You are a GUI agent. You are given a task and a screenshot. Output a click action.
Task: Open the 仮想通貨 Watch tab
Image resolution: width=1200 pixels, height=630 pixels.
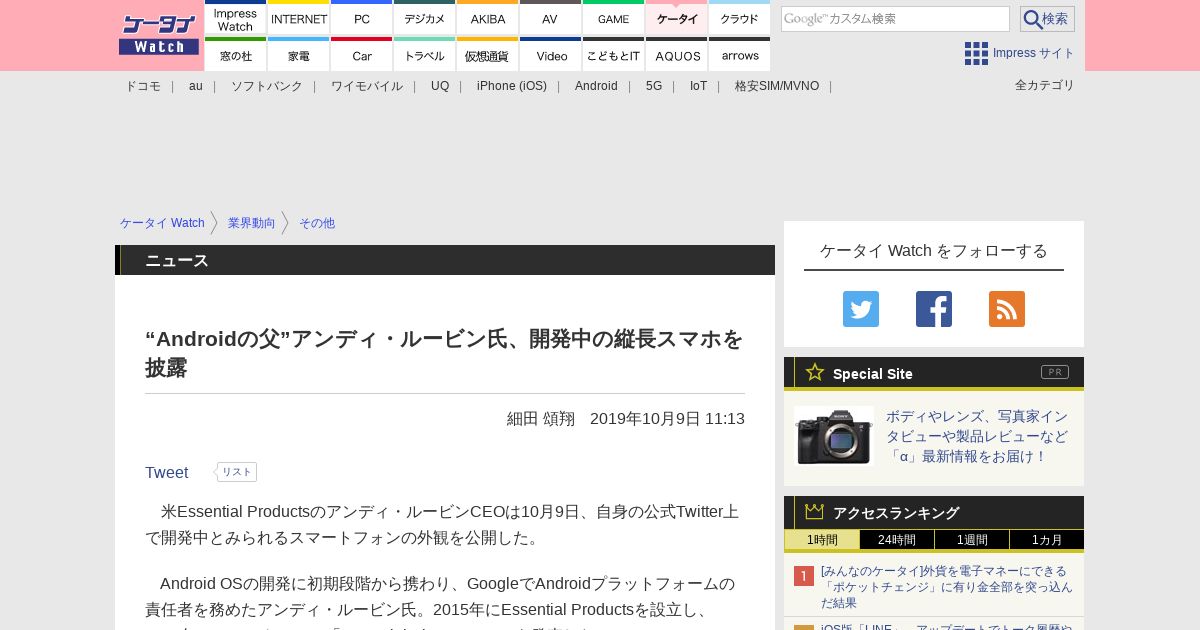[x=488, y=55]
